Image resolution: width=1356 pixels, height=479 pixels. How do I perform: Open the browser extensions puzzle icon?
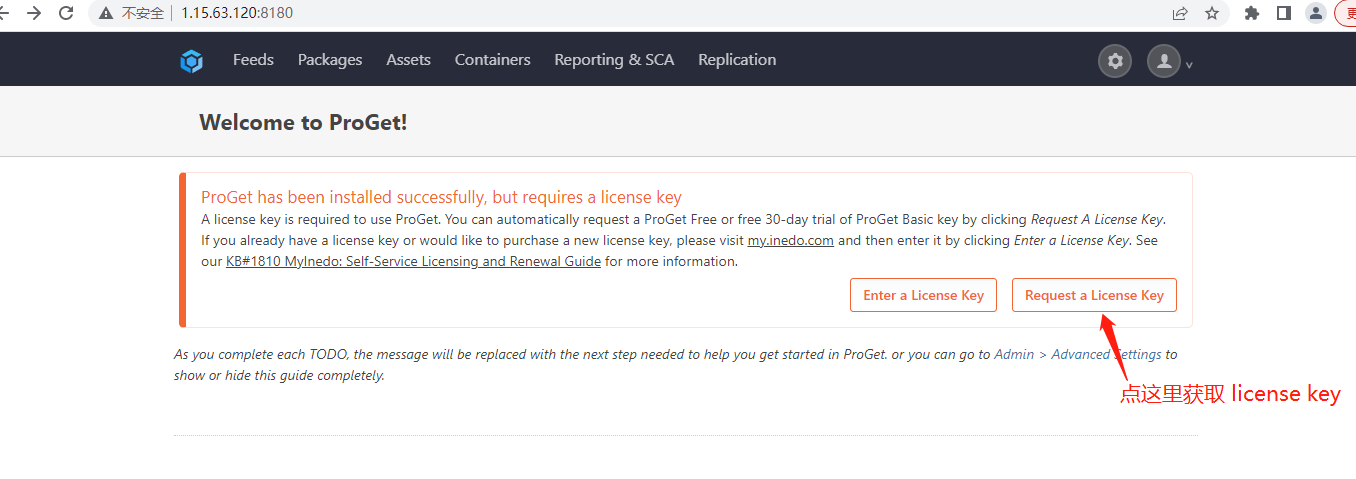coord(1252,13)
